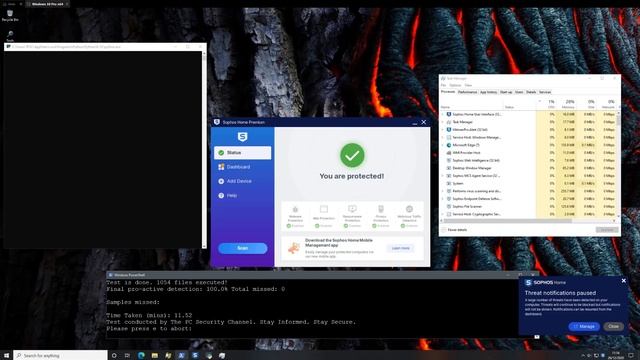
Task: Expand Service Host: Windows Manager row
Action: point(442,138)
